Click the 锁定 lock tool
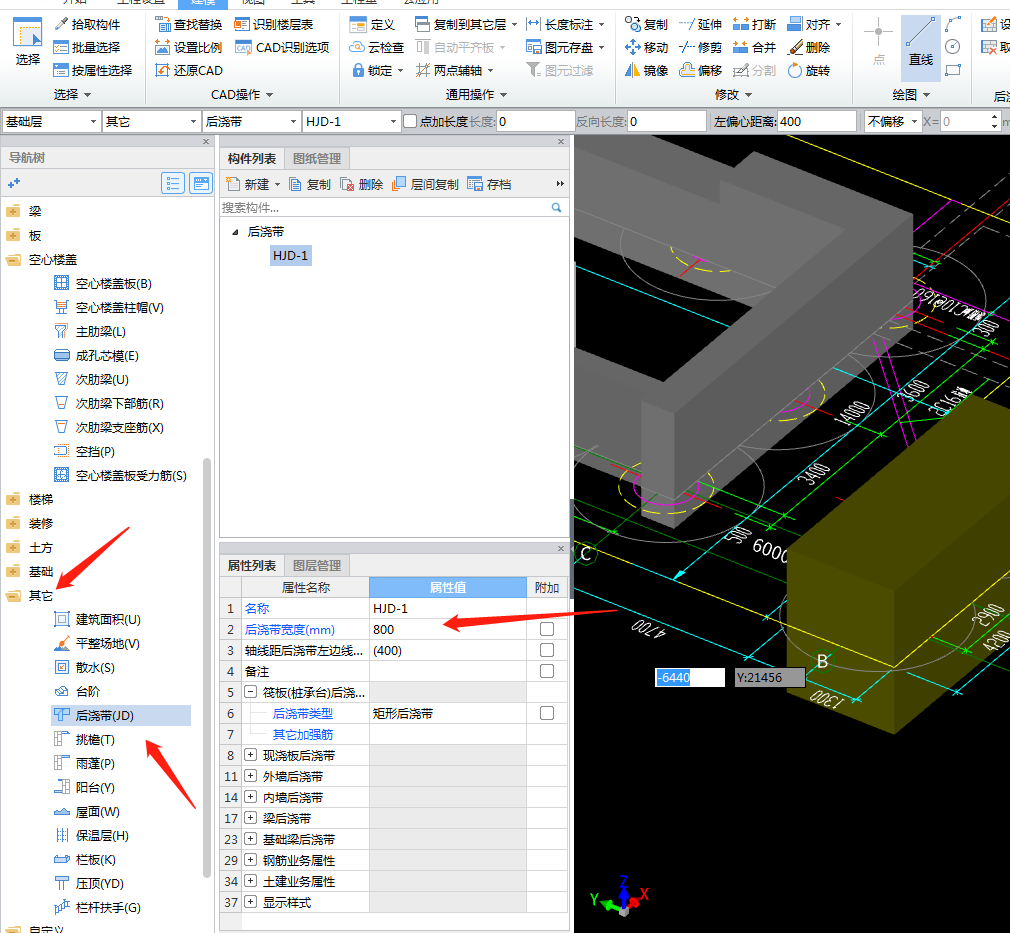This screenshot has width=1010, height=933. coord(377,70)
